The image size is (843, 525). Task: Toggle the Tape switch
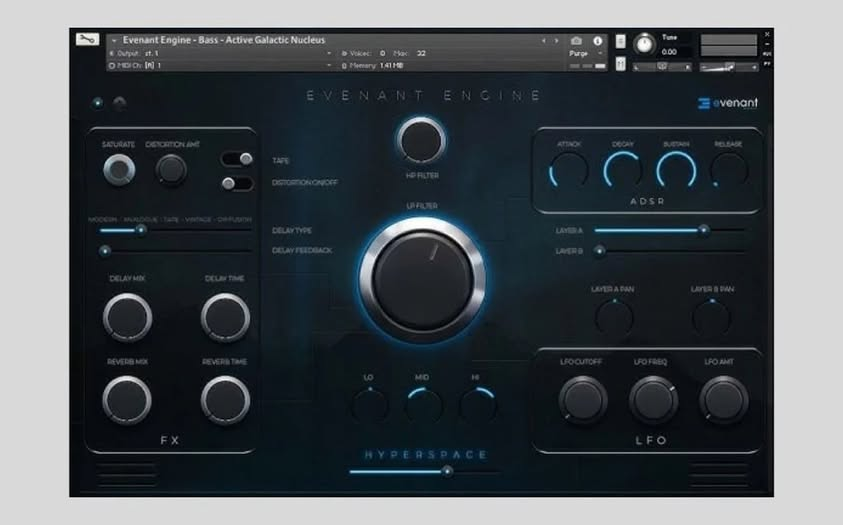tap(237, 159)
